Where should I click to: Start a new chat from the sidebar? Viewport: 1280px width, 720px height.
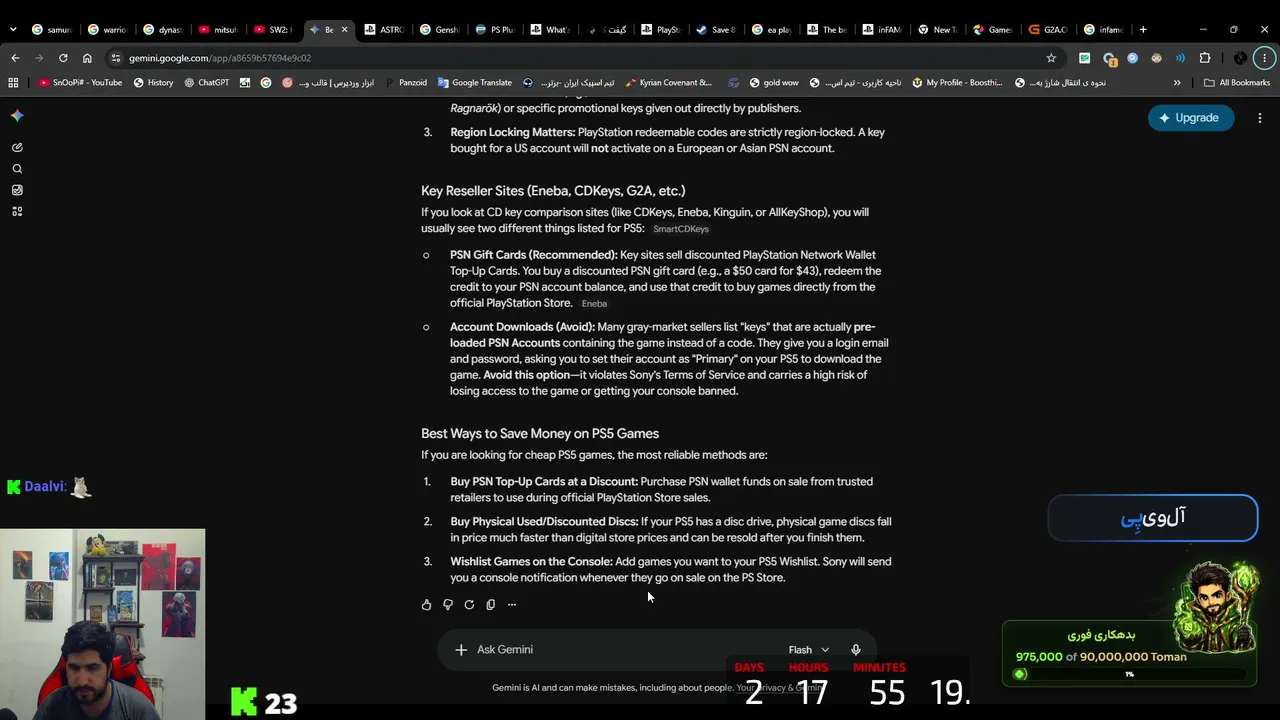[x=17, y=147]
